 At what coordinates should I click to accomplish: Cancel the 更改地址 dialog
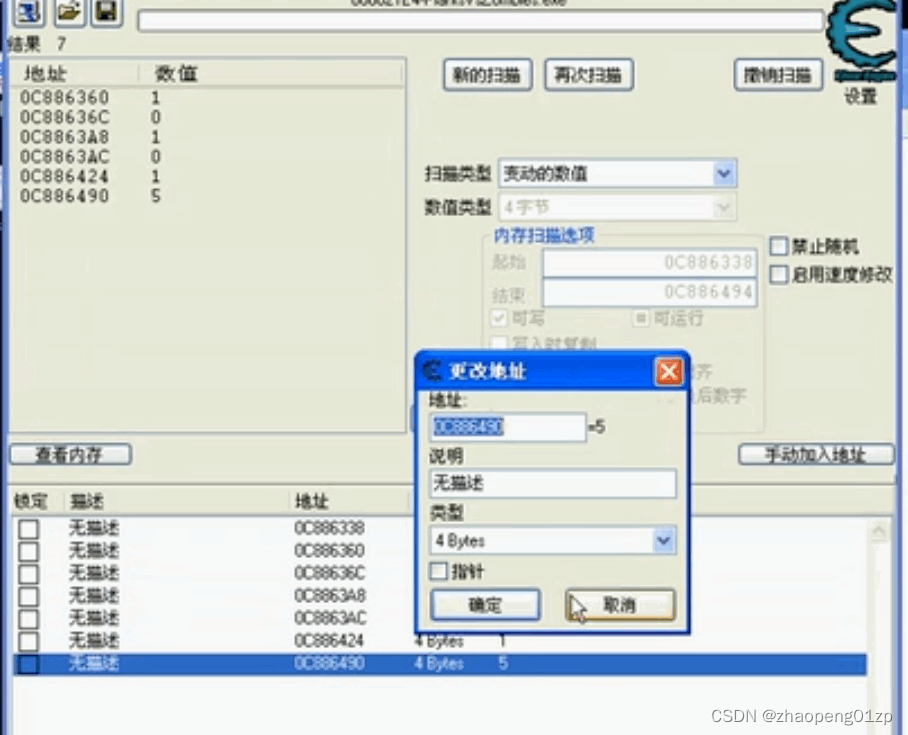tap(621, 604)
